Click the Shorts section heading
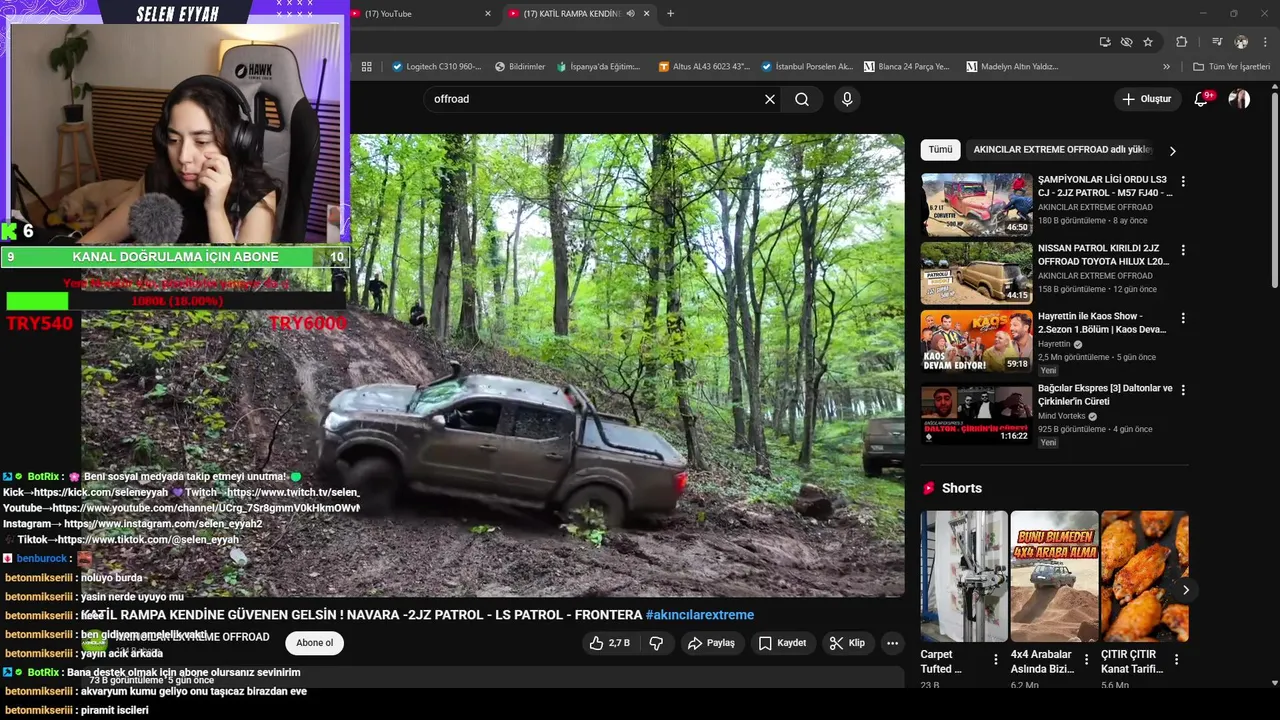 pos(961,488)
